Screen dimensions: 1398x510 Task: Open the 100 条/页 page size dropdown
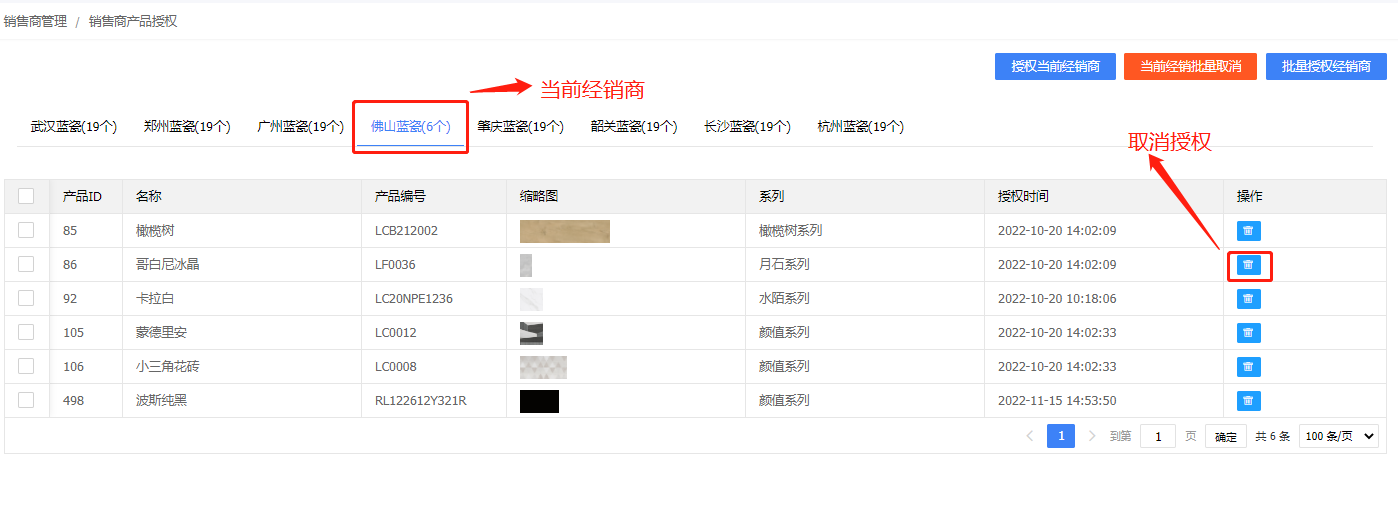(x=1338, y=436)
